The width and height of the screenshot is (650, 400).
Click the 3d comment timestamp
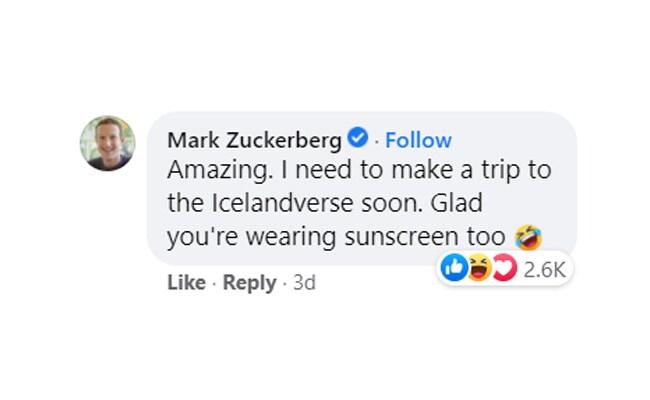click(x=301, y=283)
